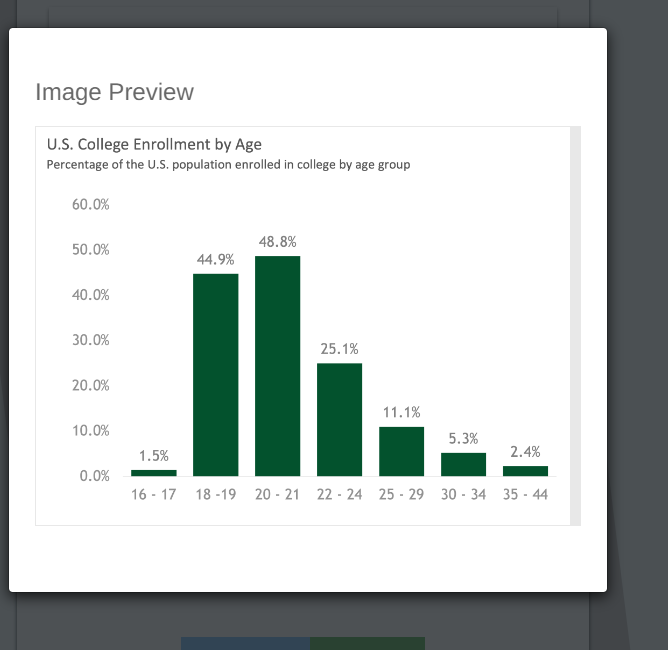The image size is (668, 650).
Task: Click the chart title 'U.S. College Enrollment by Age'
Action: point(154,144)
